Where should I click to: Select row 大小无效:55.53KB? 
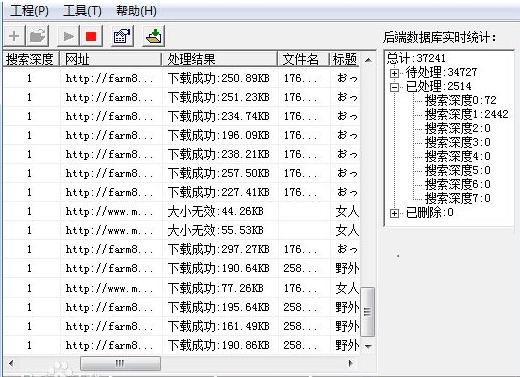[x=182, y=230]
